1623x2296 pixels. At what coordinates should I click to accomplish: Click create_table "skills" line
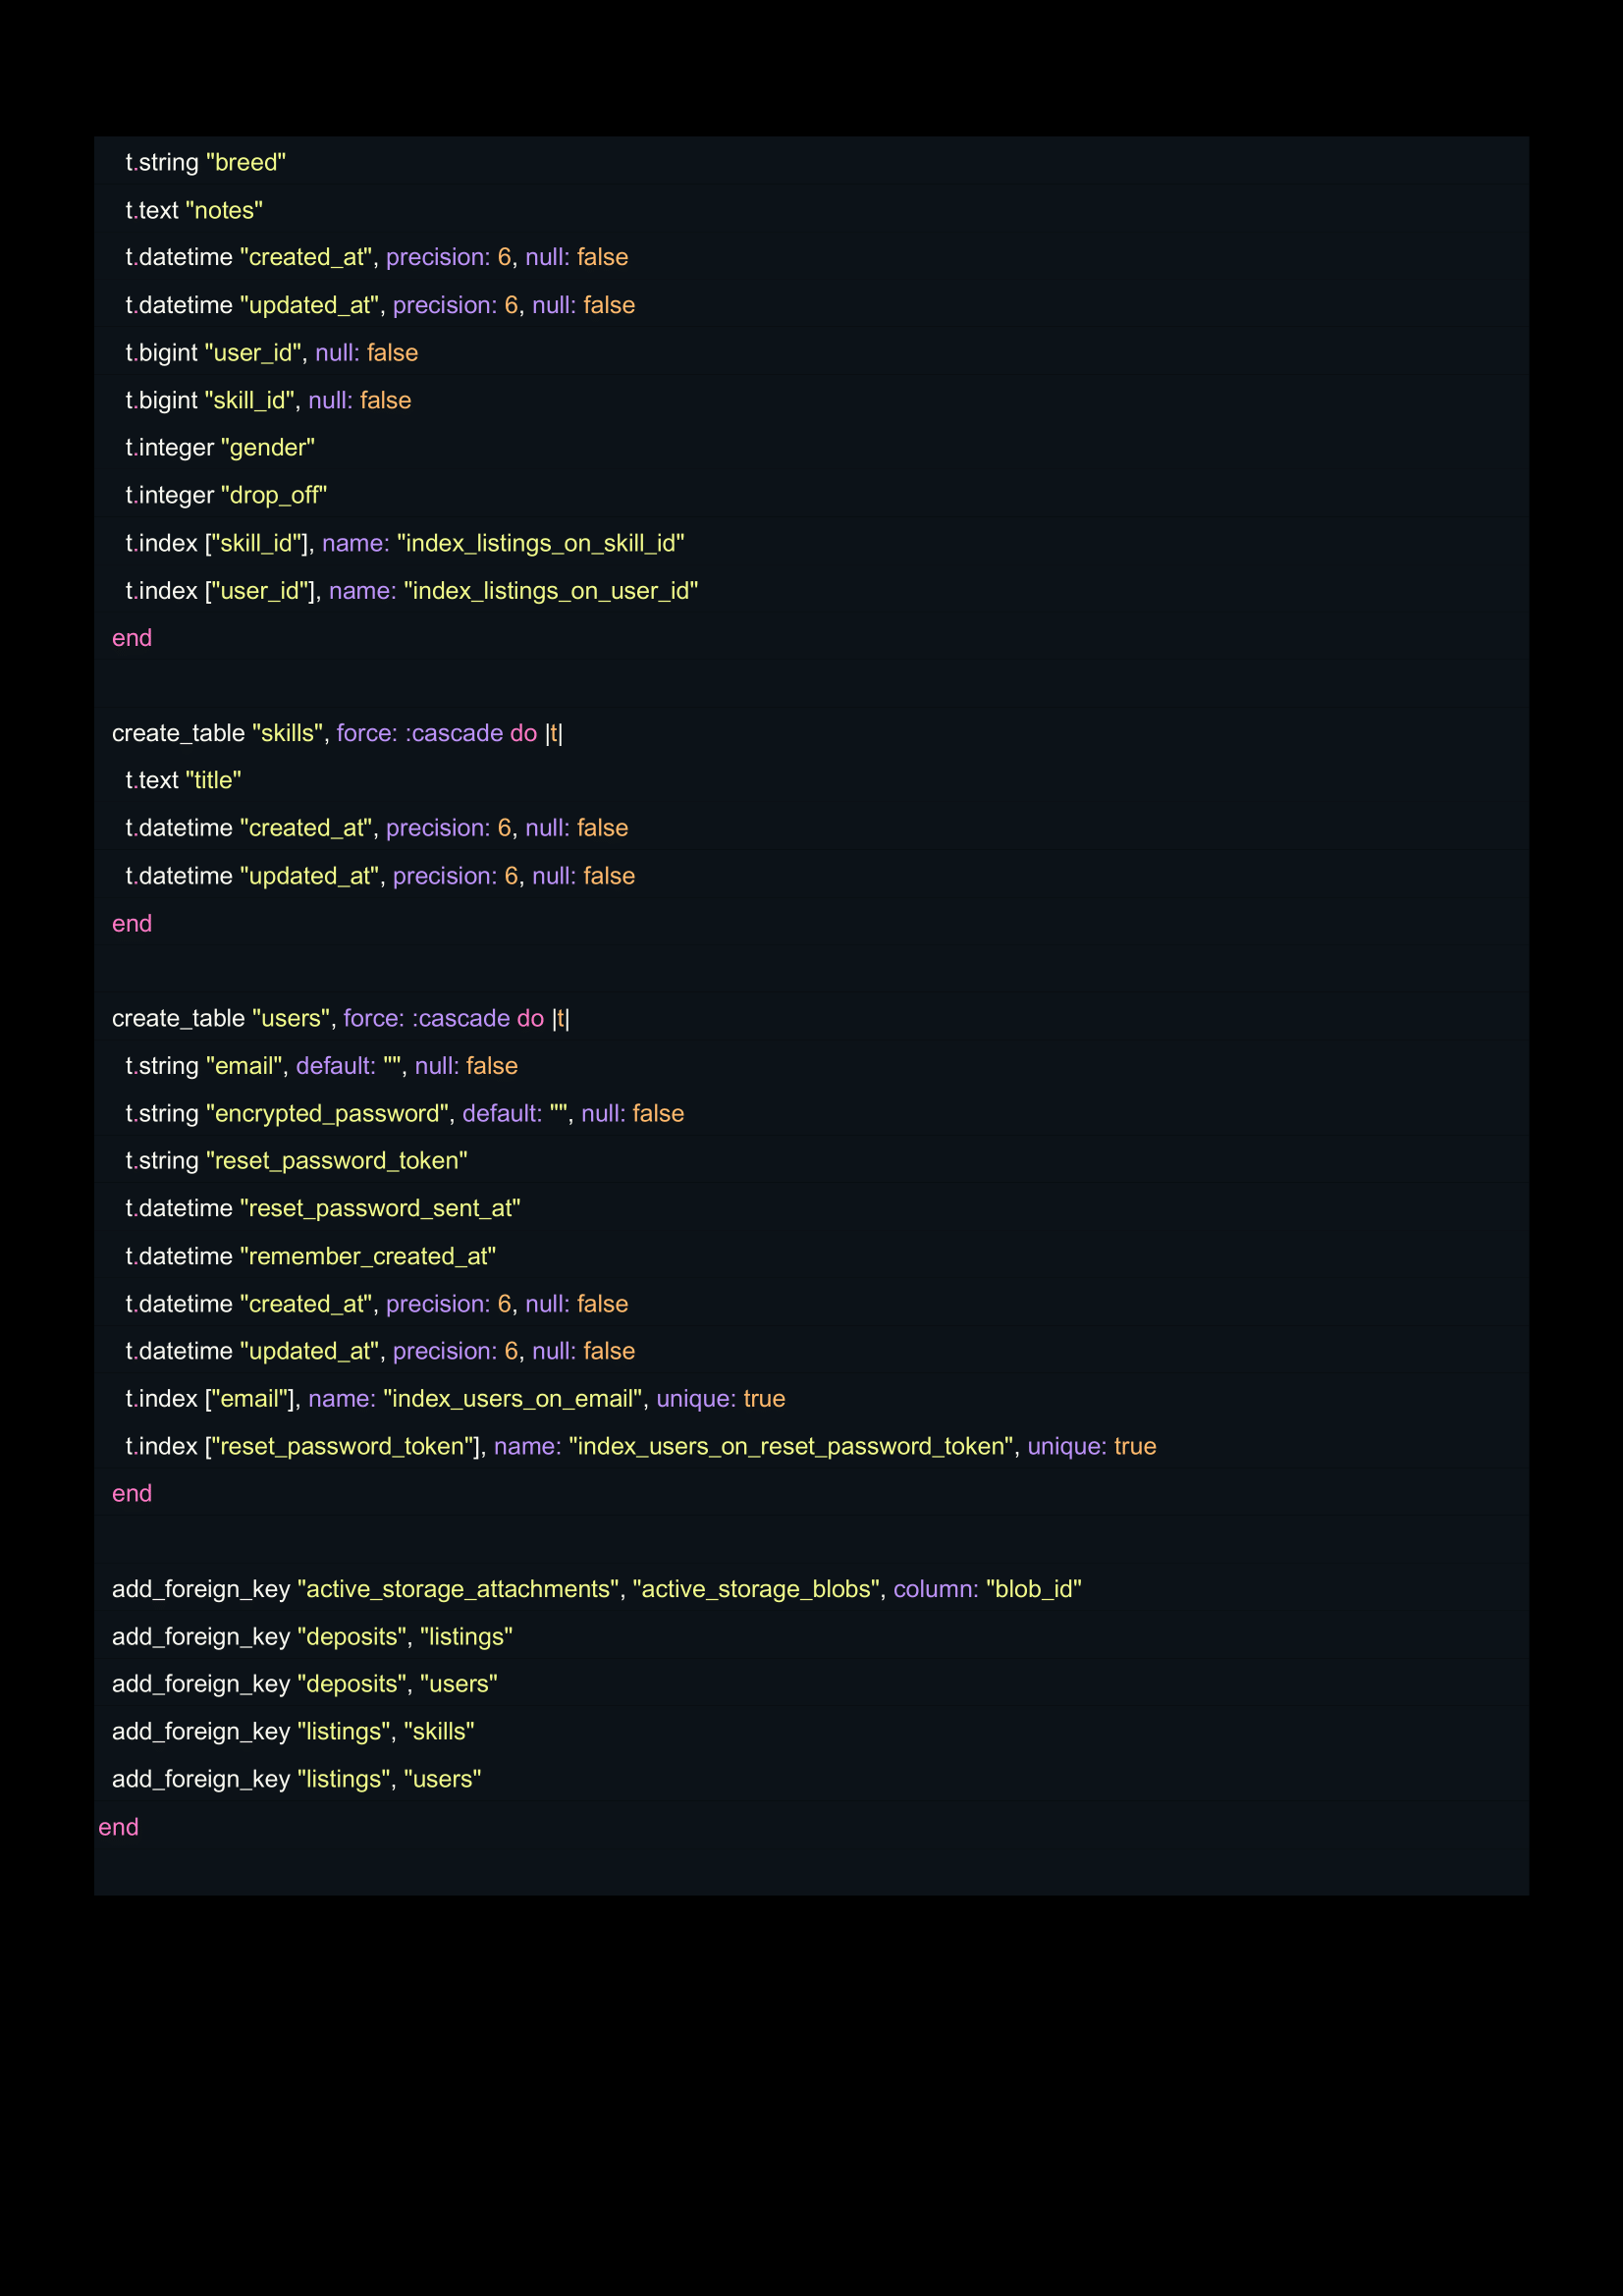click(337, 734)
